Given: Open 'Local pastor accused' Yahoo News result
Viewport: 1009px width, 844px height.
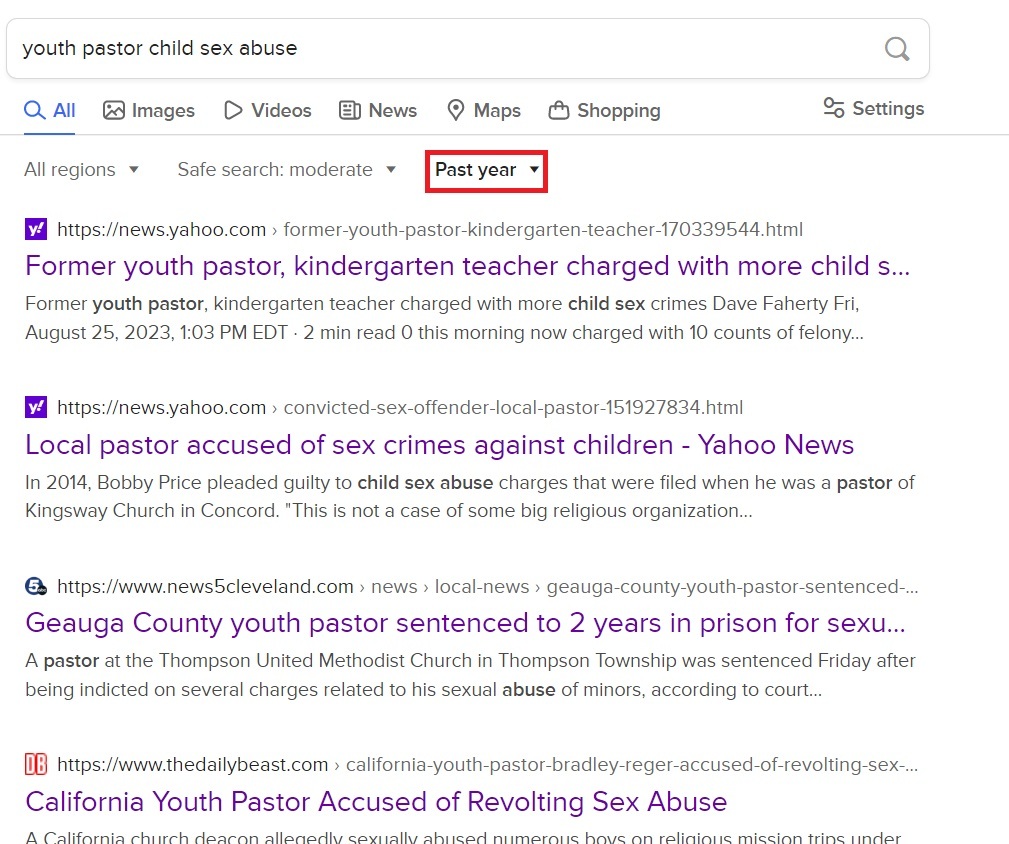Looking at the screenshot, I should 439,444.
